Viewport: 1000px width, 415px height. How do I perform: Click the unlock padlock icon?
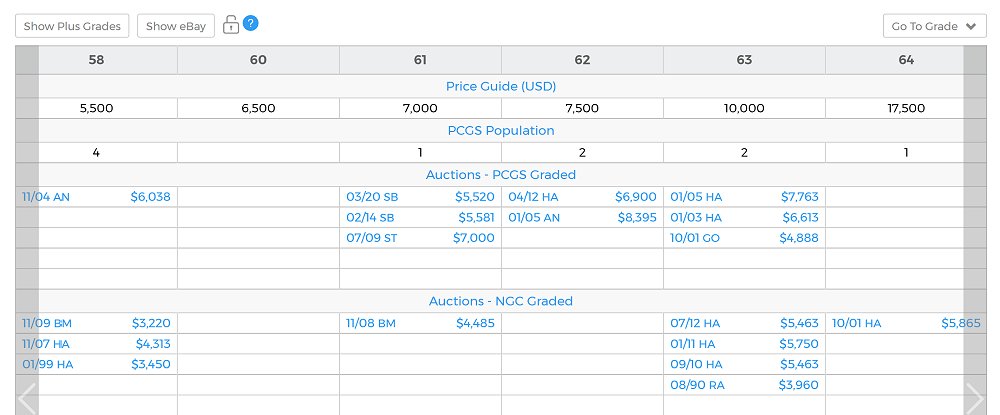(x=231, y=25)
